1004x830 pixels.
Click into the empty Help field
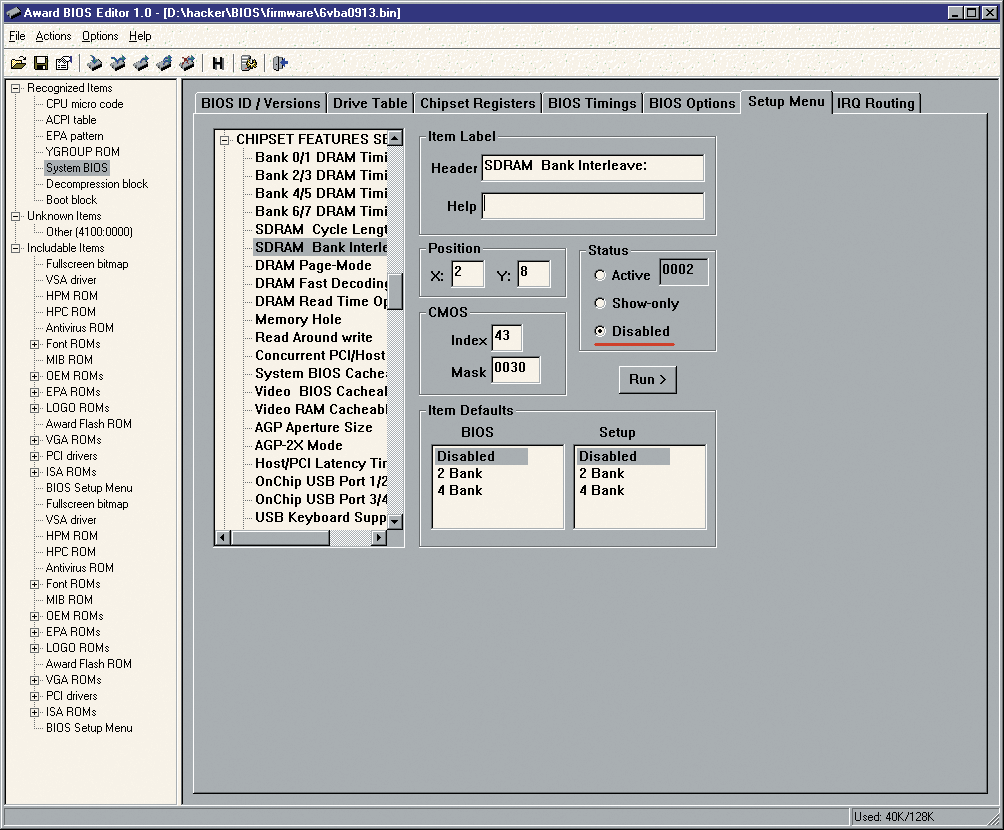[592, 206]
